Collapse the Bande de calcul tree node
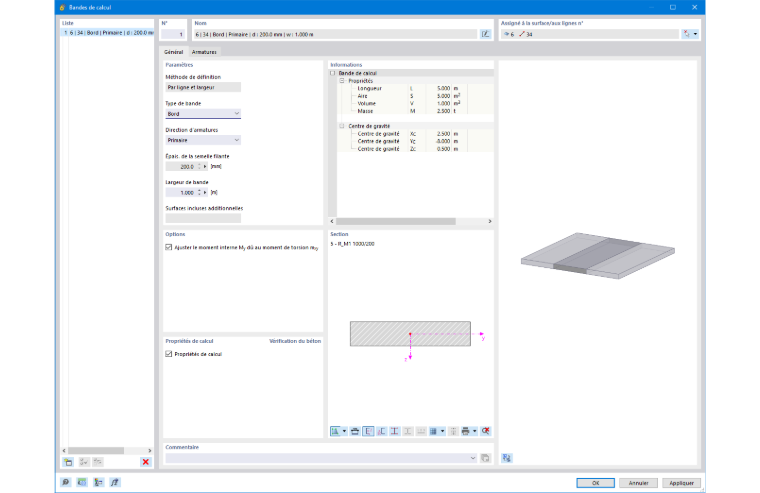The image size is (760, 493). [x=332, y=73]
